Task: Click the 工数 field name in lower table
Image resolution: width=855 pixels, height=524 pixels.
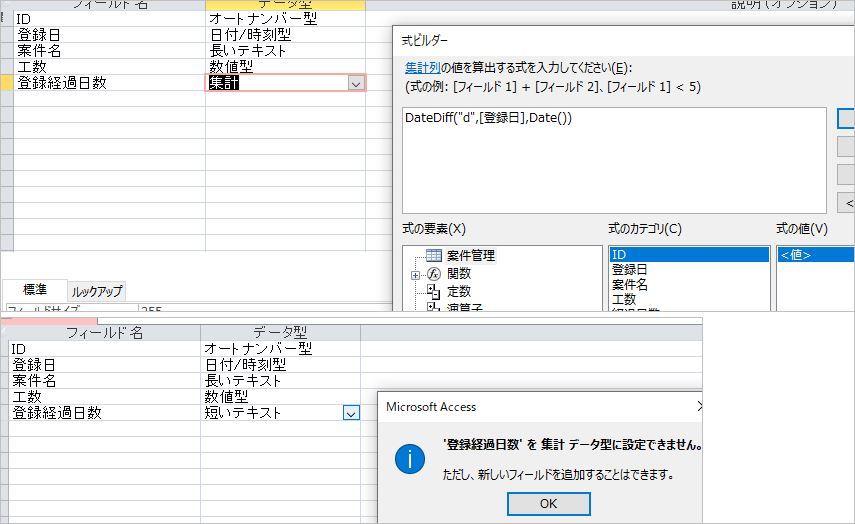Action: click(104, 396)
